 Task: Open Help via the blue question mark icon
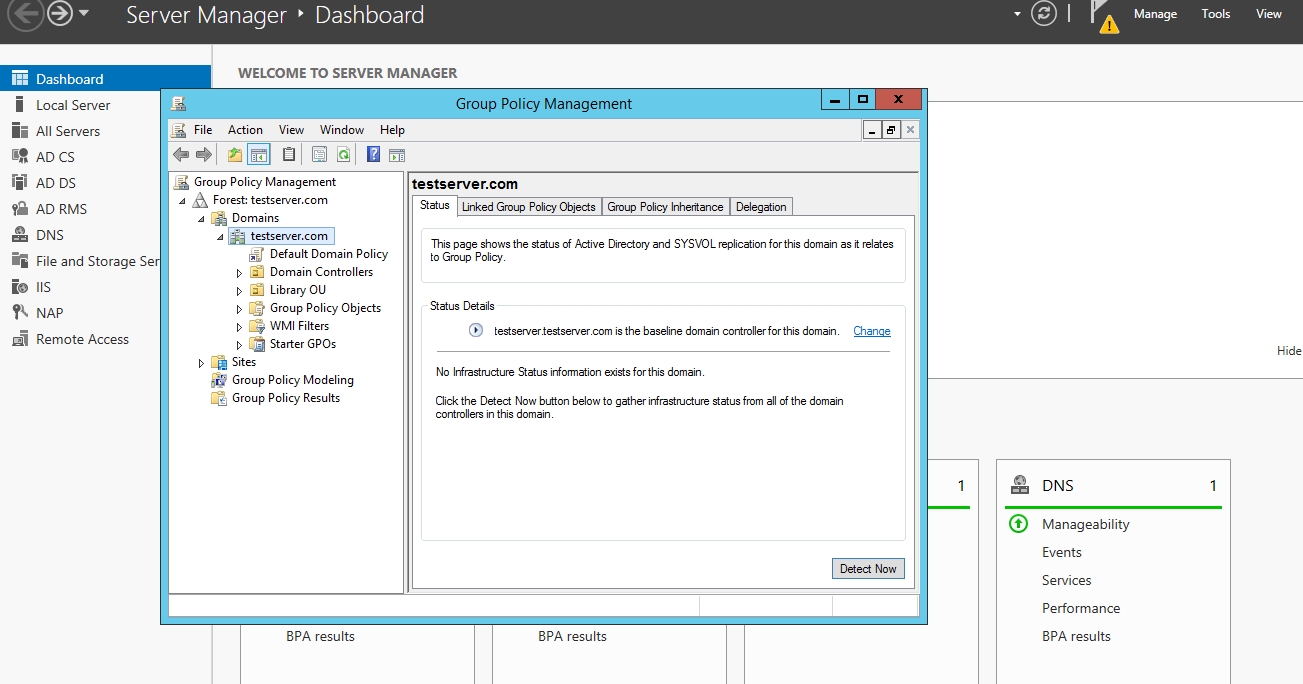point(373,155)
